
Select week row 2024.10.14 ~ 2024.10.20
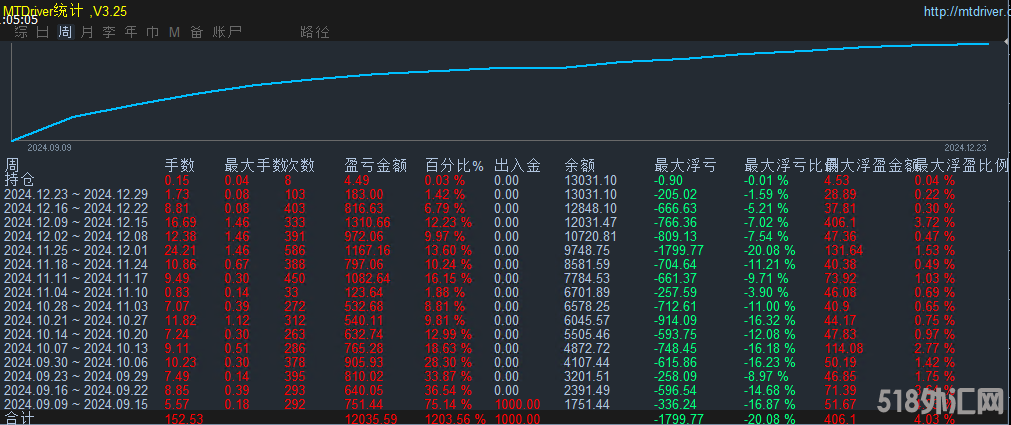[76, 334]
